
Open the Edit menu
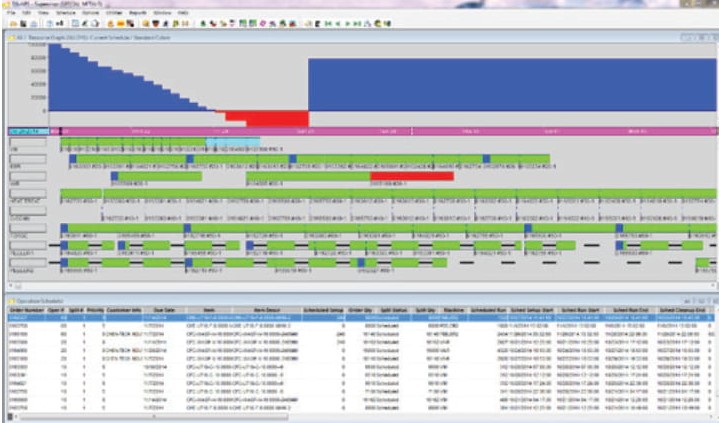(27, 13)
